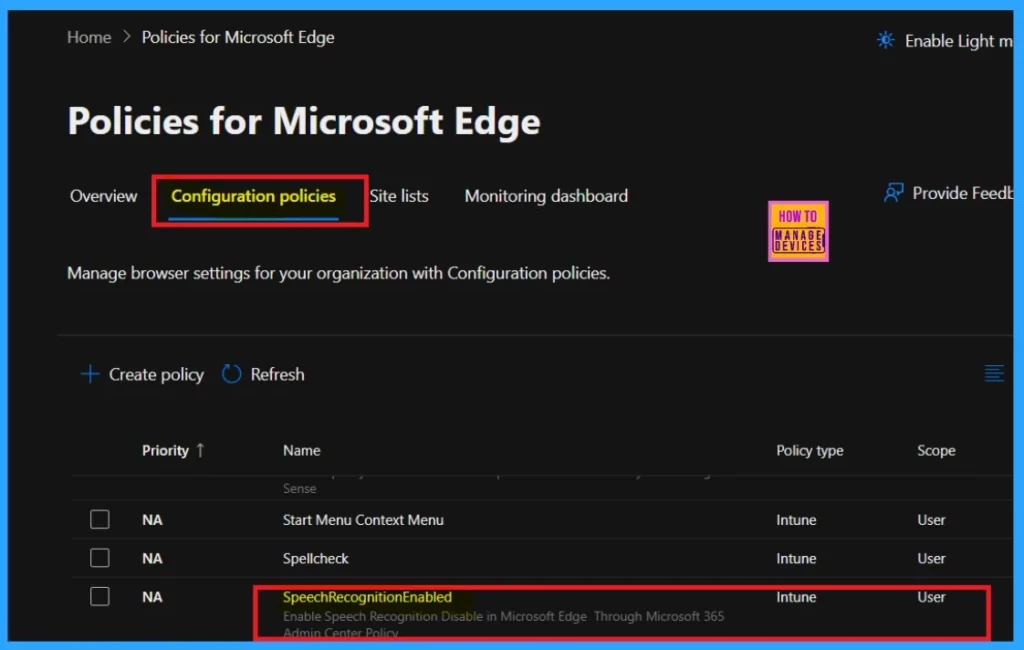Viewport: 1024px width, 650px height.
Task: Click the Refresh button label
Action: [x=278, y=374]
